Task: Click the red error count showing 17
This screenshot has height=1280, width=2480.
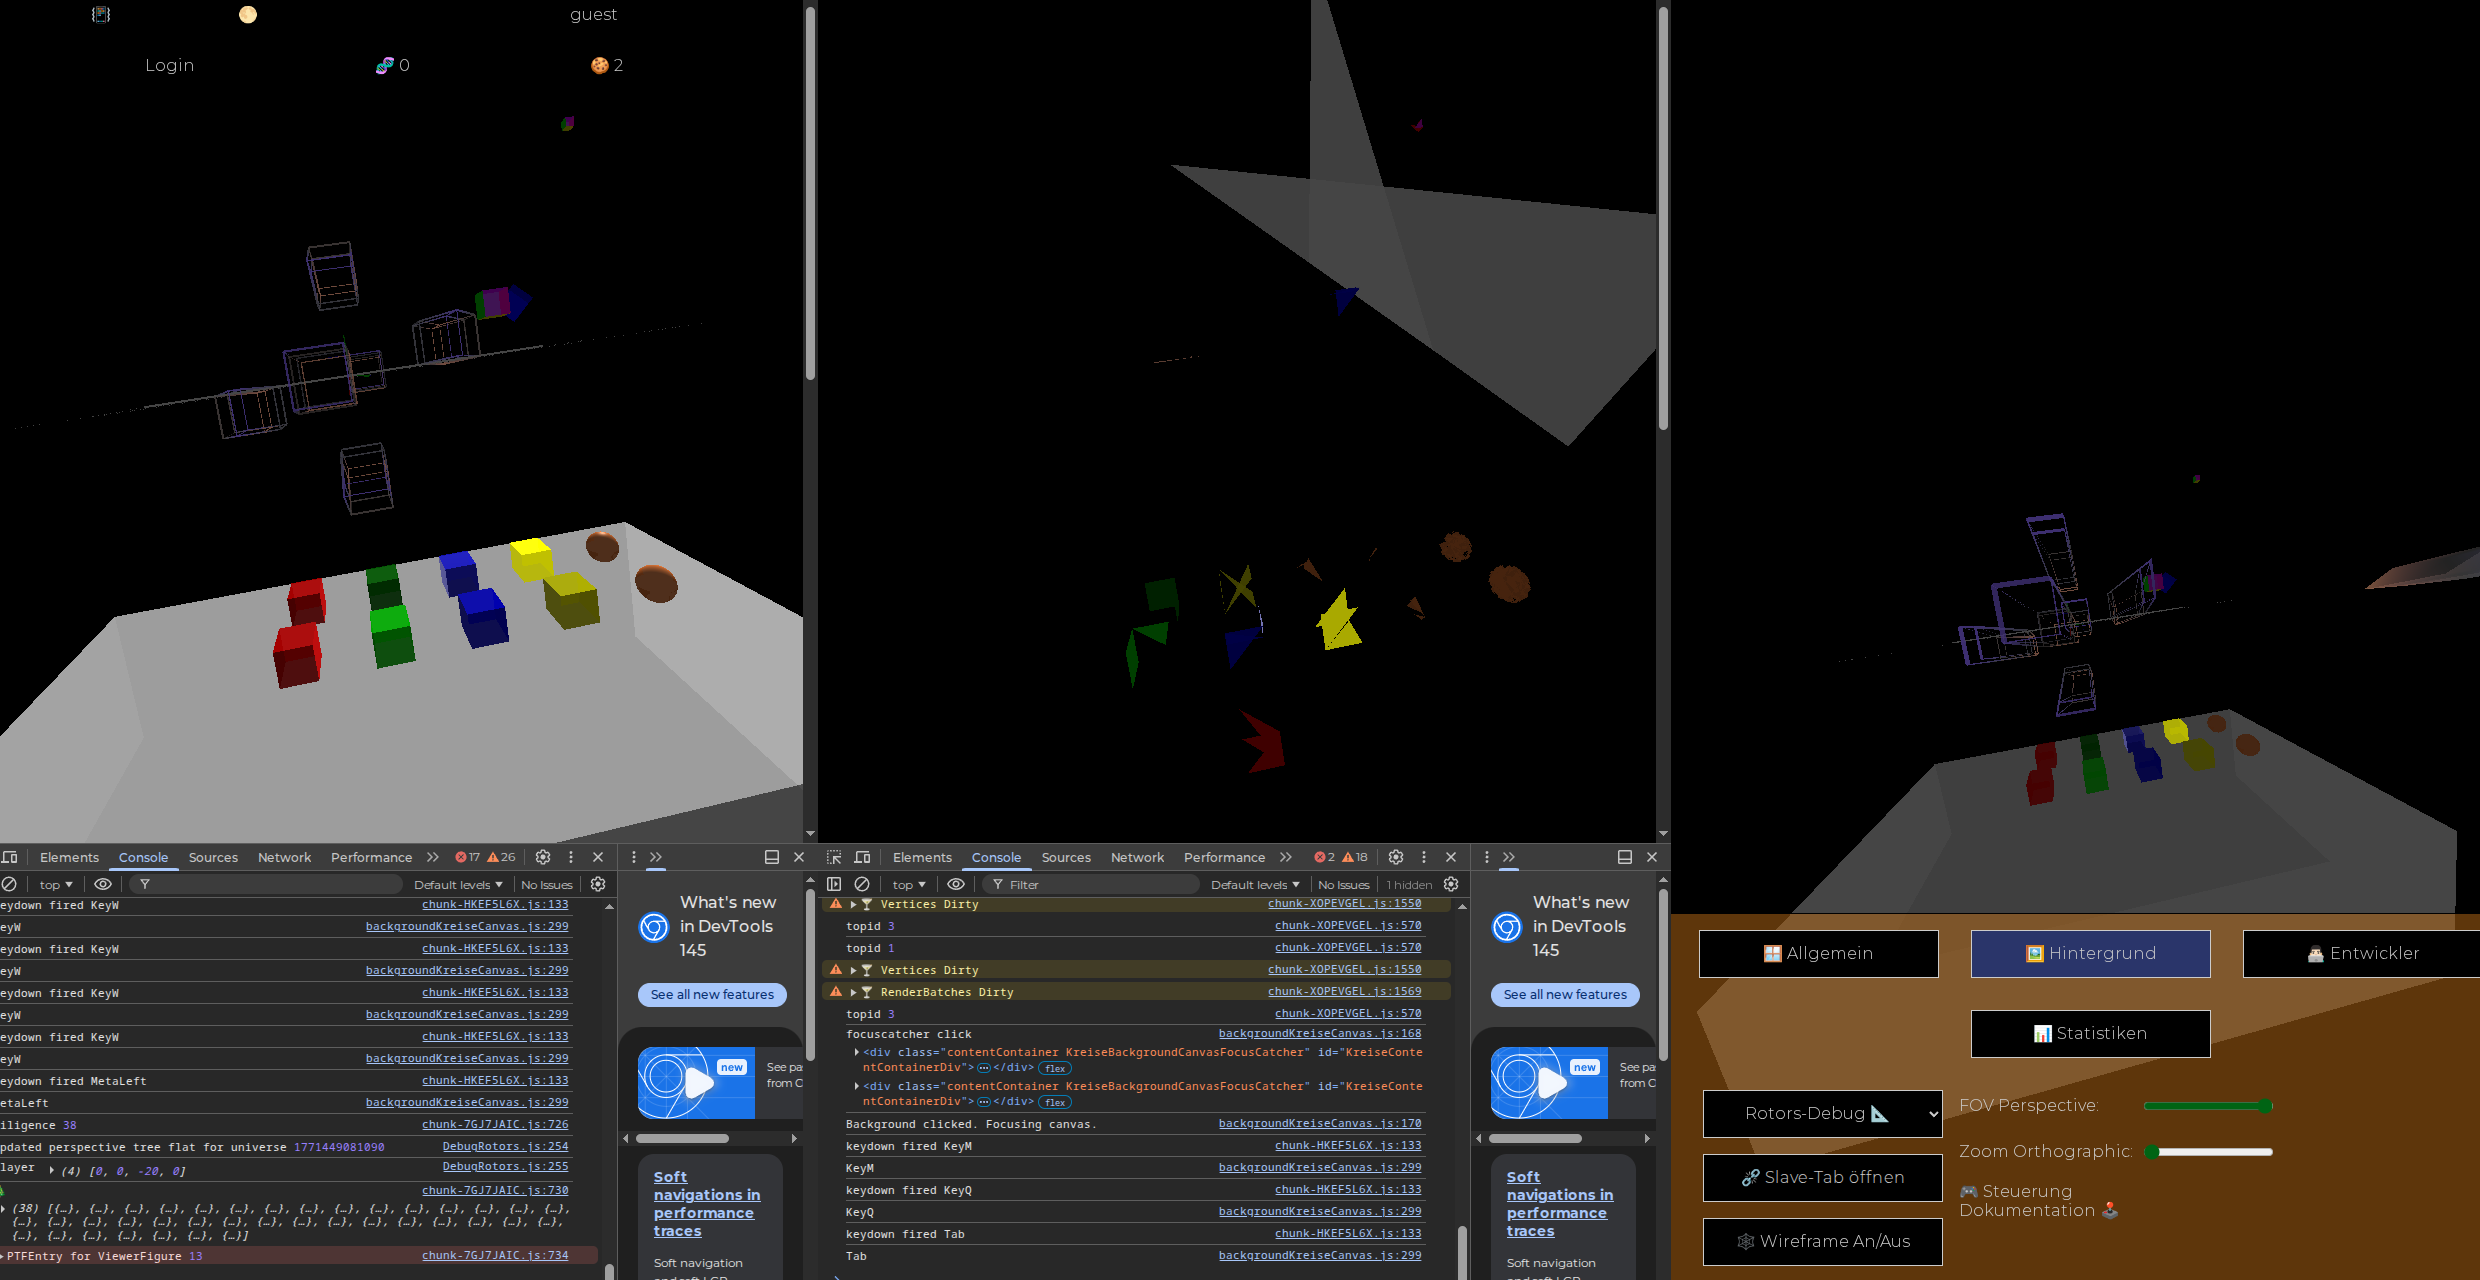Action: 468,857
